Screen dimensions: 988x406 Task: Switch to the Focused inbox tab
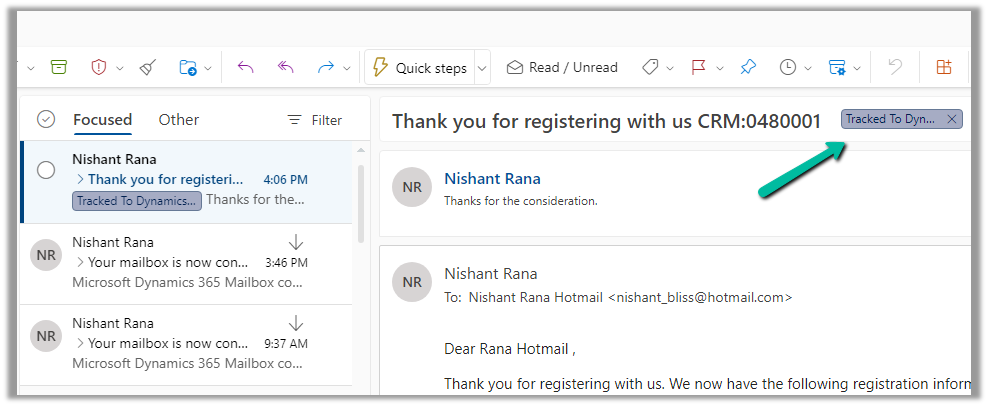click(x=102, y=119)
